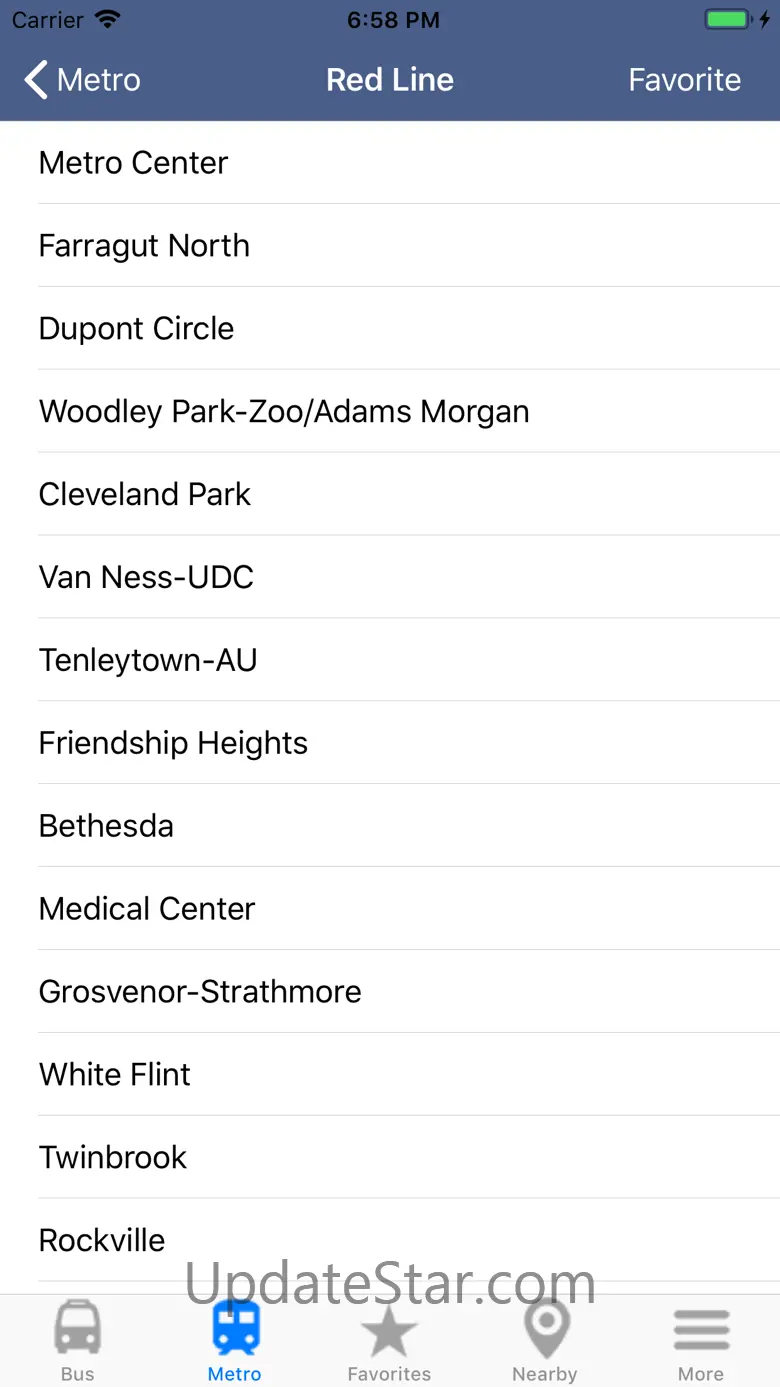
Task: Tap the Metro train icon
Action: (x=235, y=1330)
